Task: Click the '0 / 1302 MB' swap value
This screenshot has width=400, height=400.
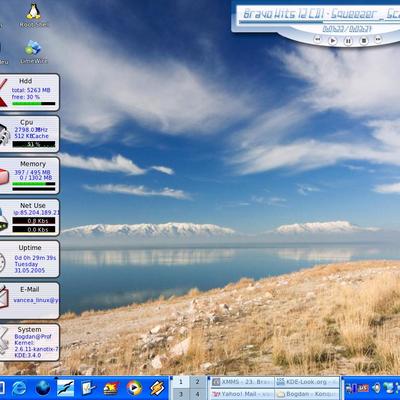Action: point(36,178)
